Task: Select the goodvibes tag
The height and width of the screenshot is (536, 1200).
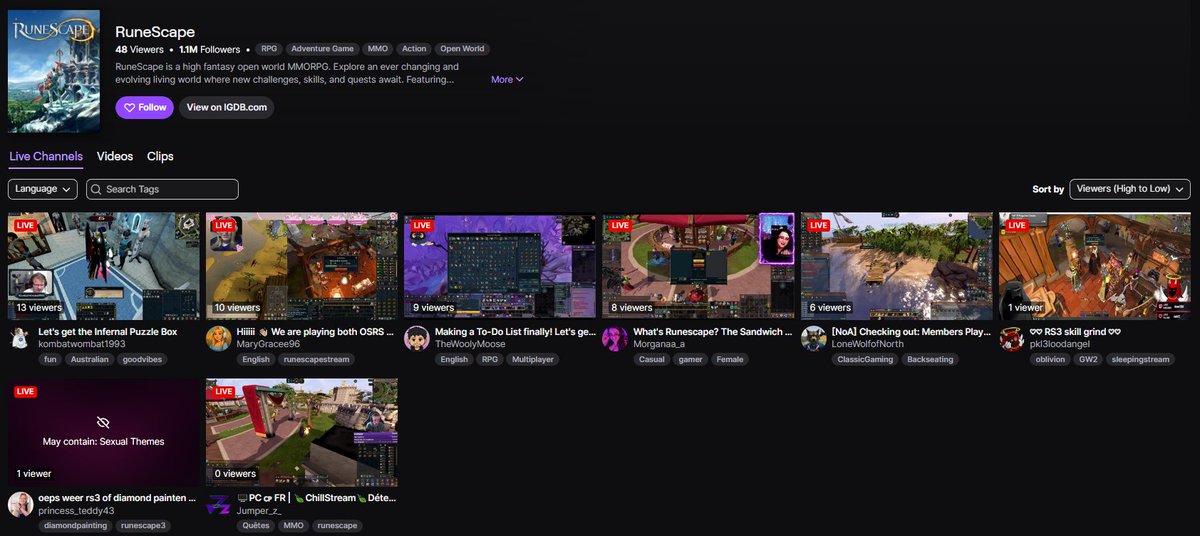Action: (x=142, y=359)
